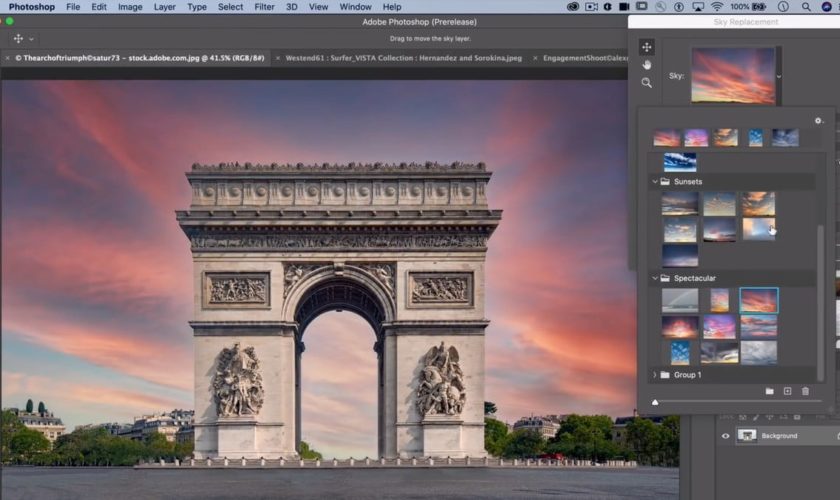Open the Layer menu
The width and height of the screenshot is (840, 500).
pyautogui.click(x=164, y=7)
